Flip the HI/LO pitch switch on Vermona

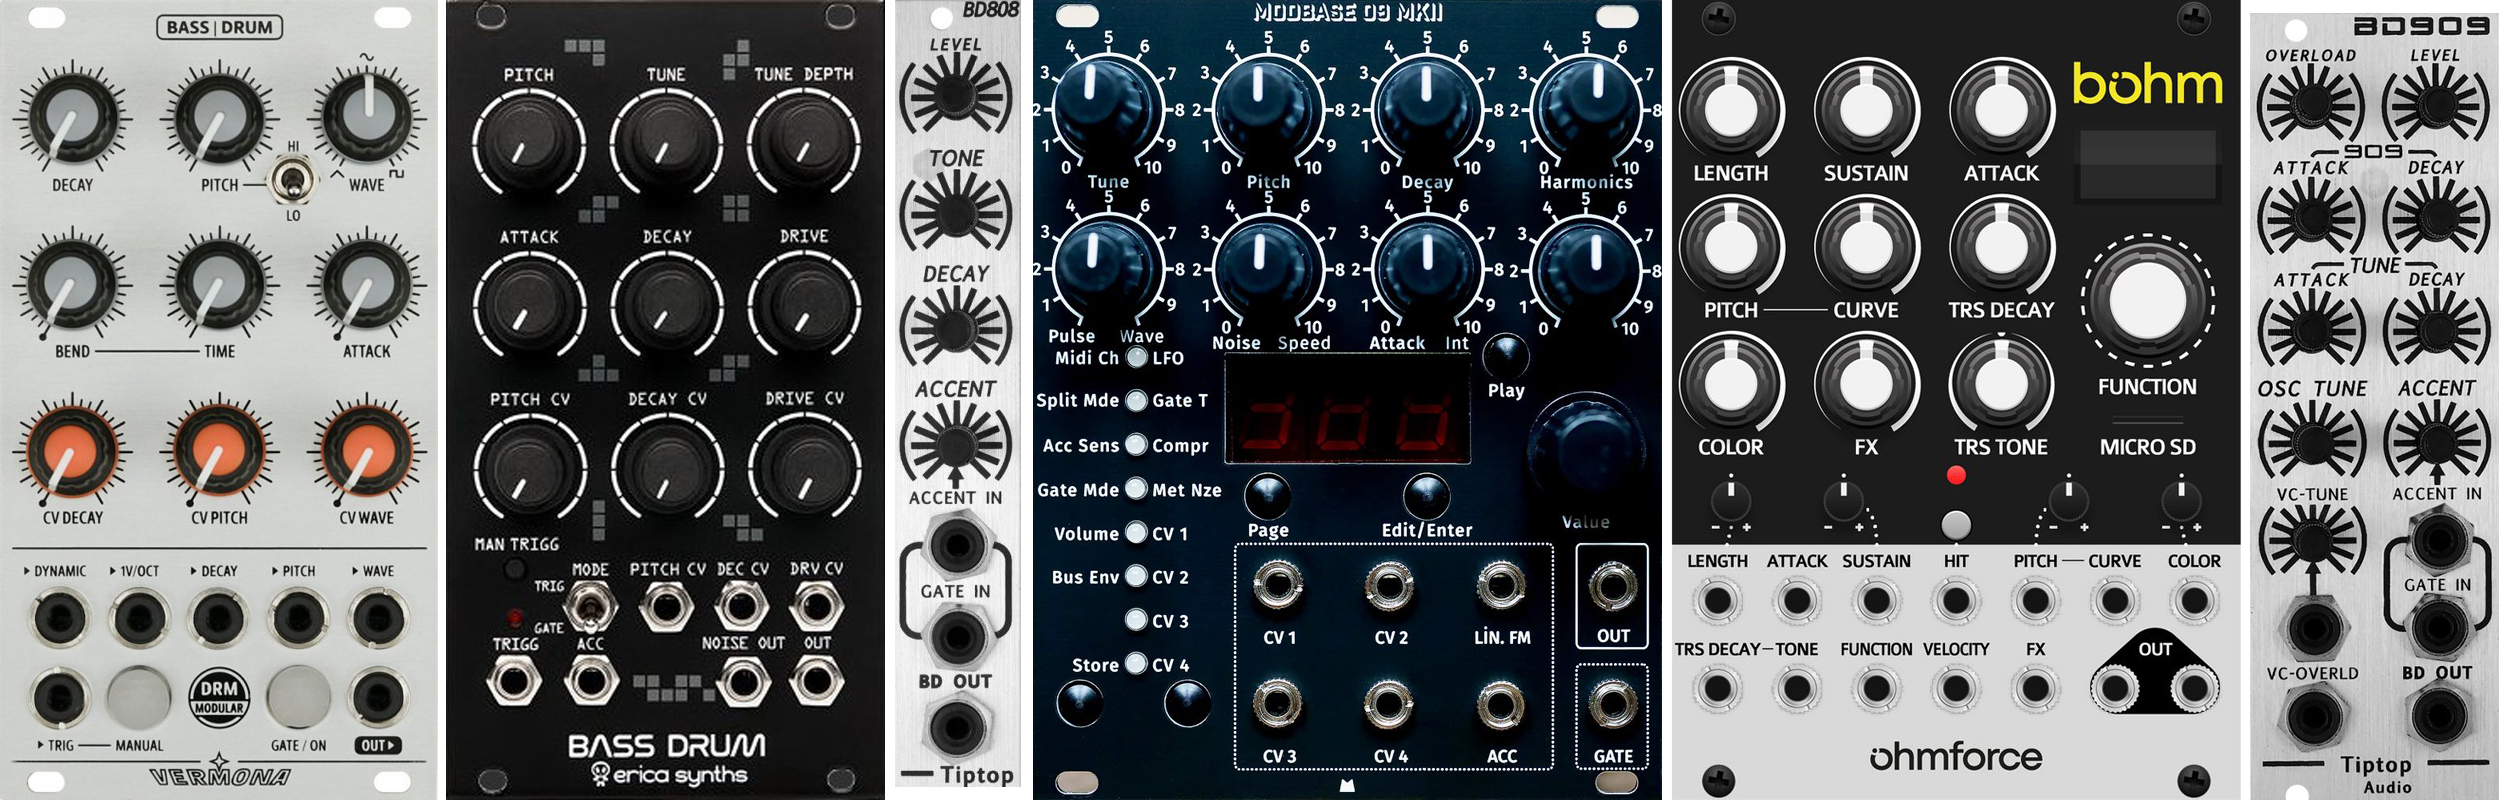coord(293,181)
